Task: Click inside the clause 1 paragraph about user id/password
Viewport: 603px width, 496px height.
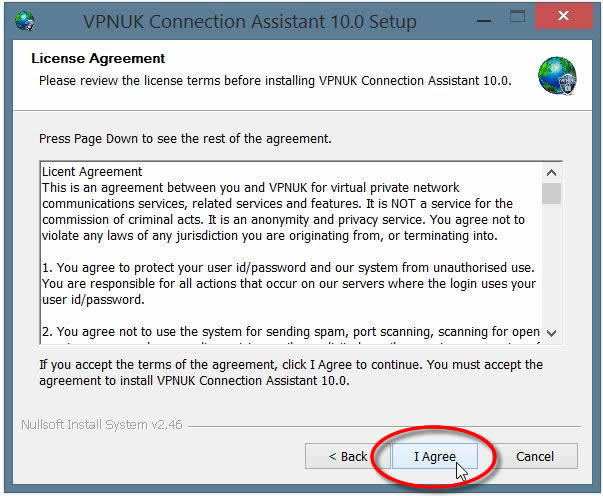Action: pos(288,284)
